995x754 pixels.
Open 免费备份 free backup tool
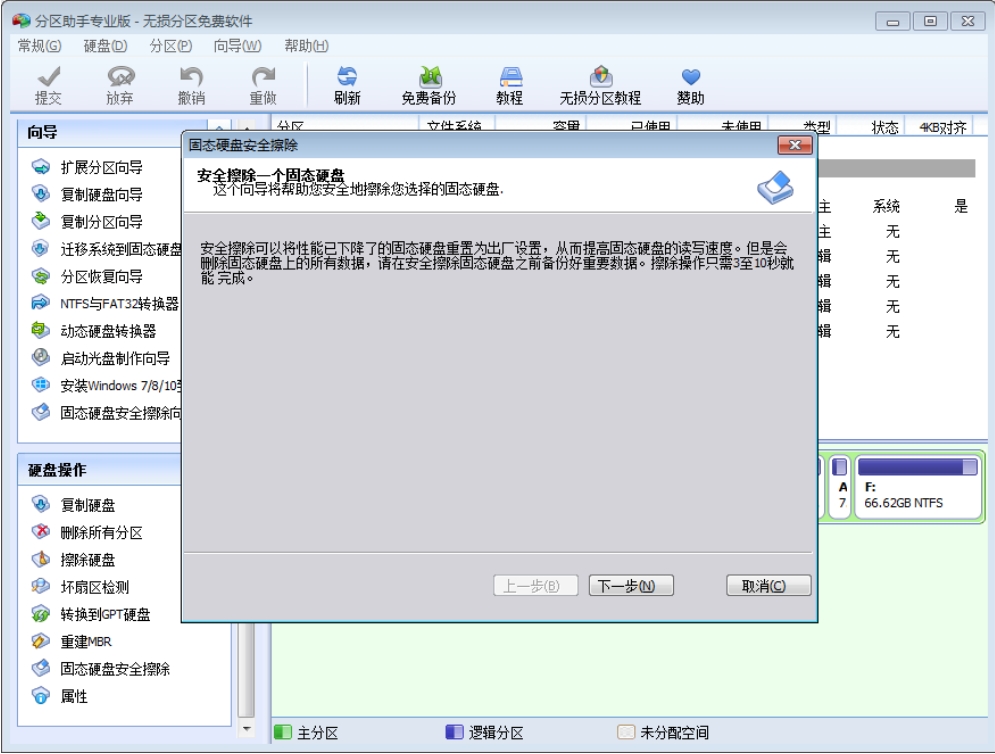428,86
